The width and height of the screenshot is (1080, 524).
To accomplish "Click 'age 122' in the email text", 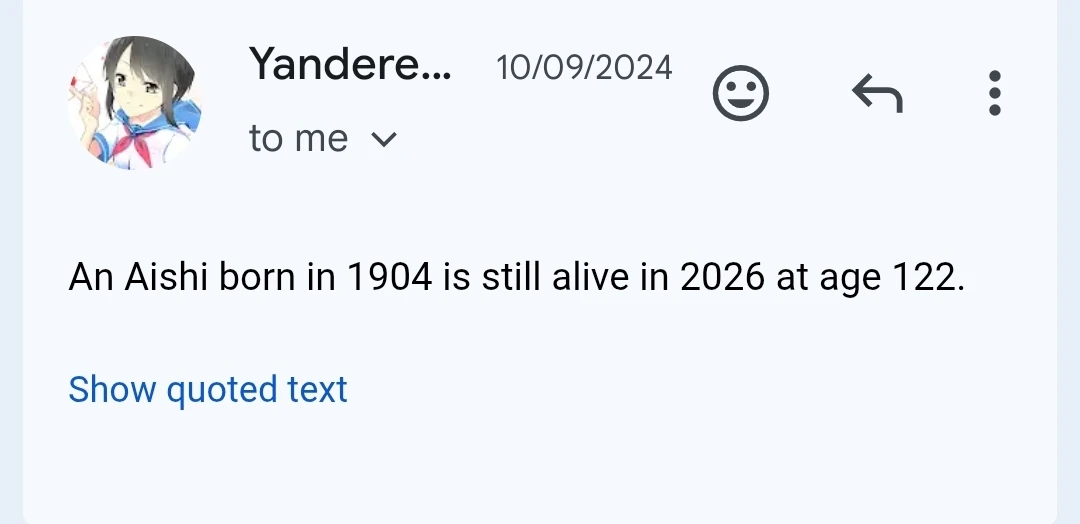I will pyautogui.click(x=891, y=279).
